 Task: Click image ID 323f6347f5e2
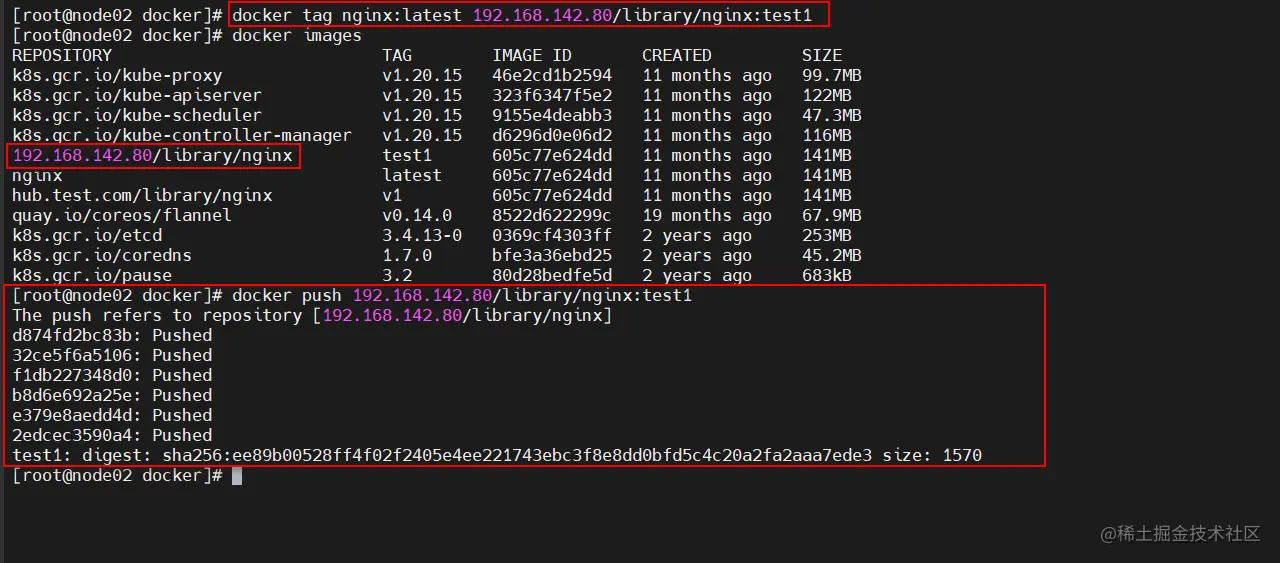pyautogui.click(x=552, y=95)
